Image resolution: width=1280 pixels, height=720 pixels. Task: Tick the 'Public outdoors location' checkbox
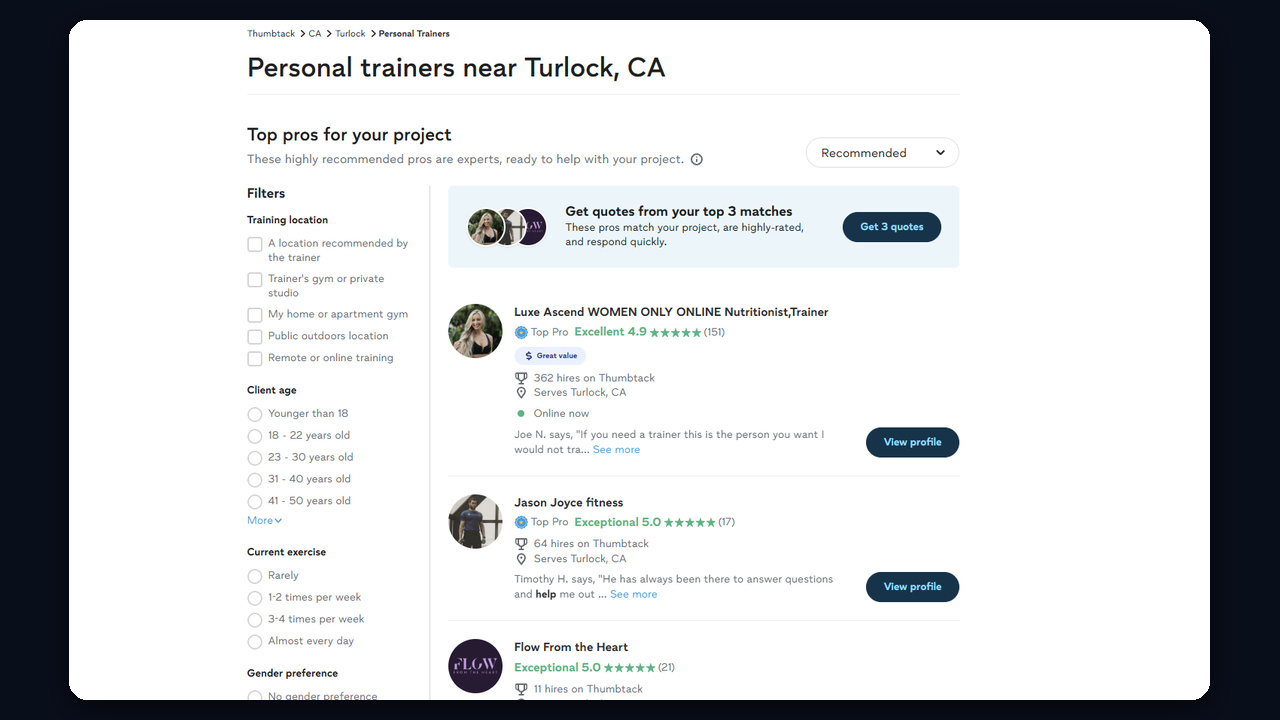255,337
